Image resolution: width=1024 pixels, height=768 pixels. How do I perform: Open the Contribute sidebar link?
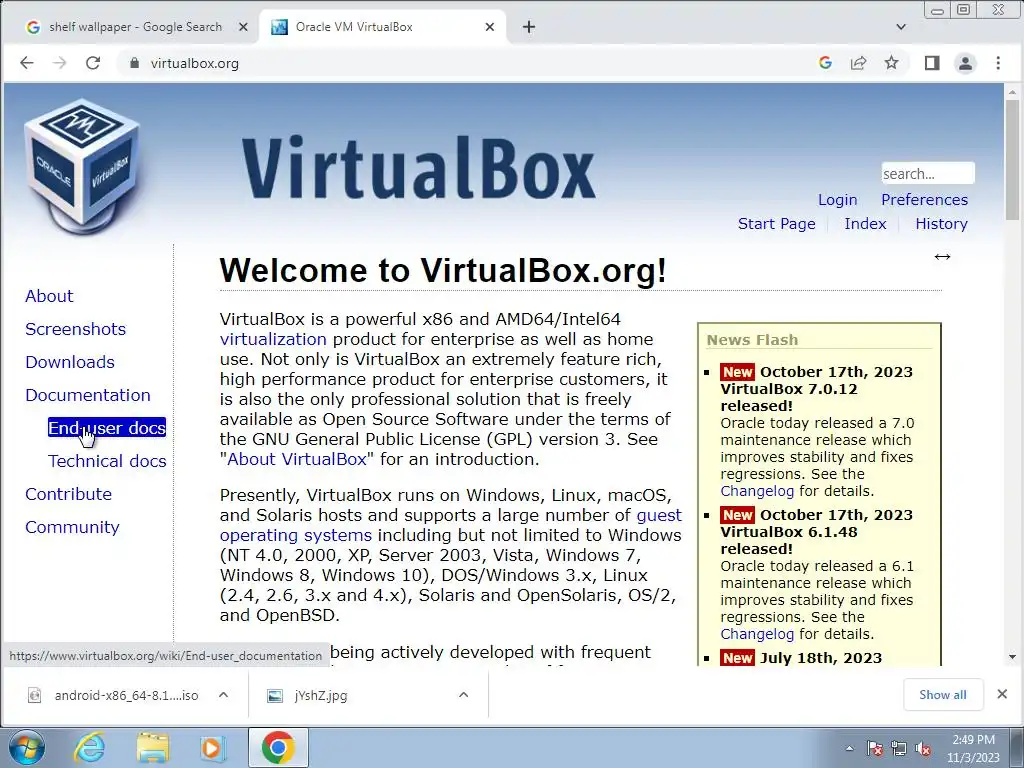pos(69,494)
